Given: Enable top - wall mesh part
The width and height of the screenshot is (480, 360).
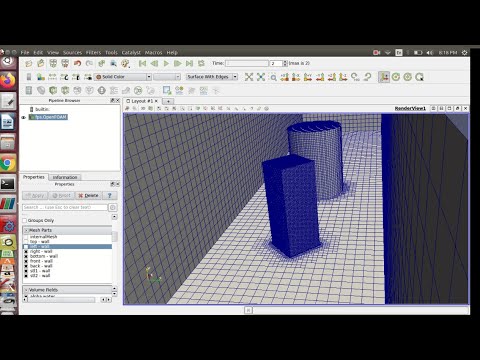Looking at the screenshot, I should [26, 242].
